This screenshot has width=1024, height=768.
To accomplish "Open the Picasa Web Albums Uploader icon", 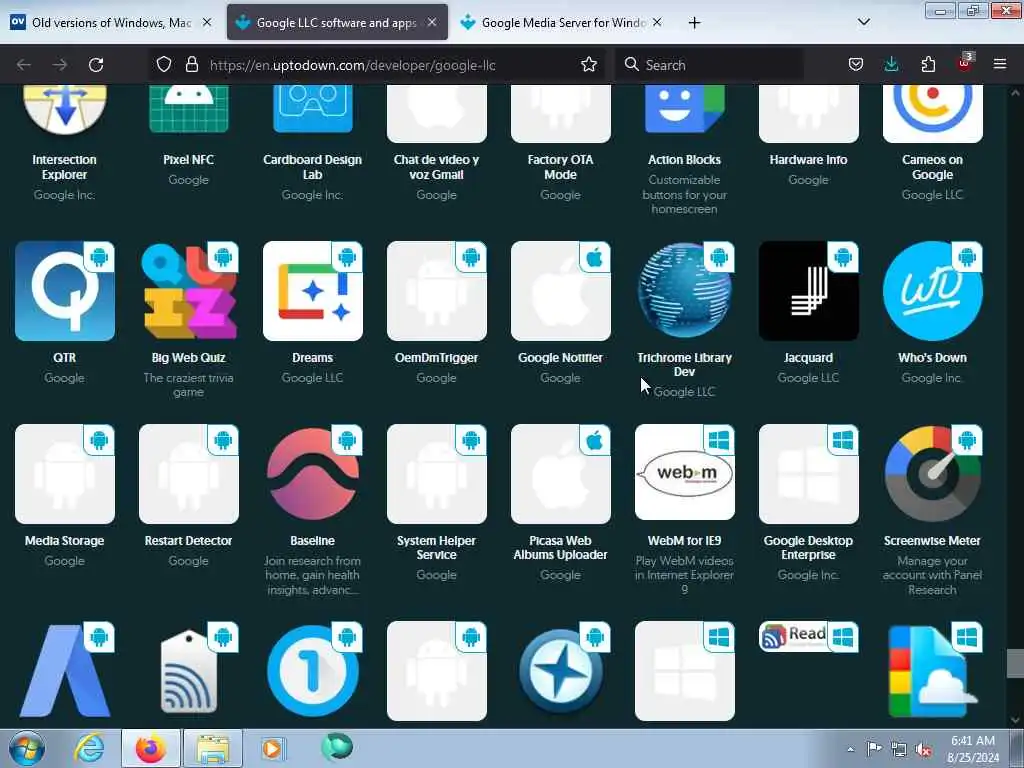I will tap(561, 474).
